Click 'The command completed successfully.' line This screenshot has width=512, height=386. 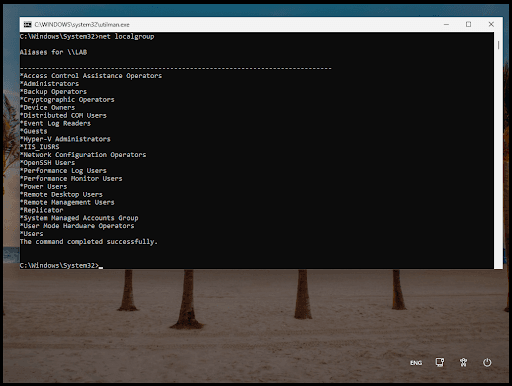point(89,242)
